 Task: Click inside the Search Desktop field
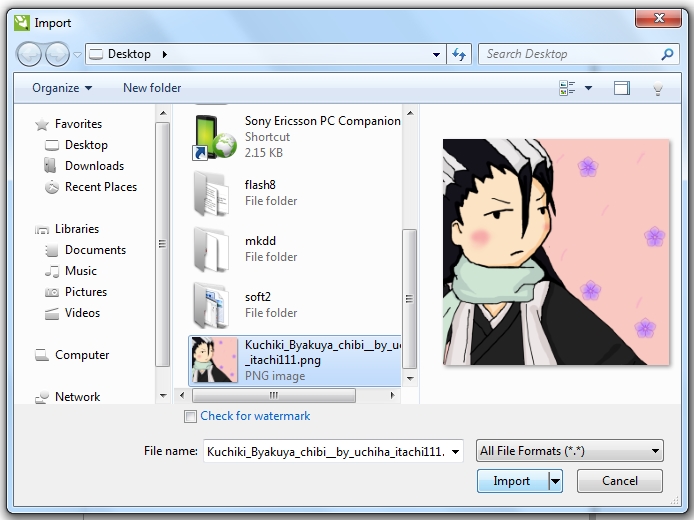pos(578,54)
